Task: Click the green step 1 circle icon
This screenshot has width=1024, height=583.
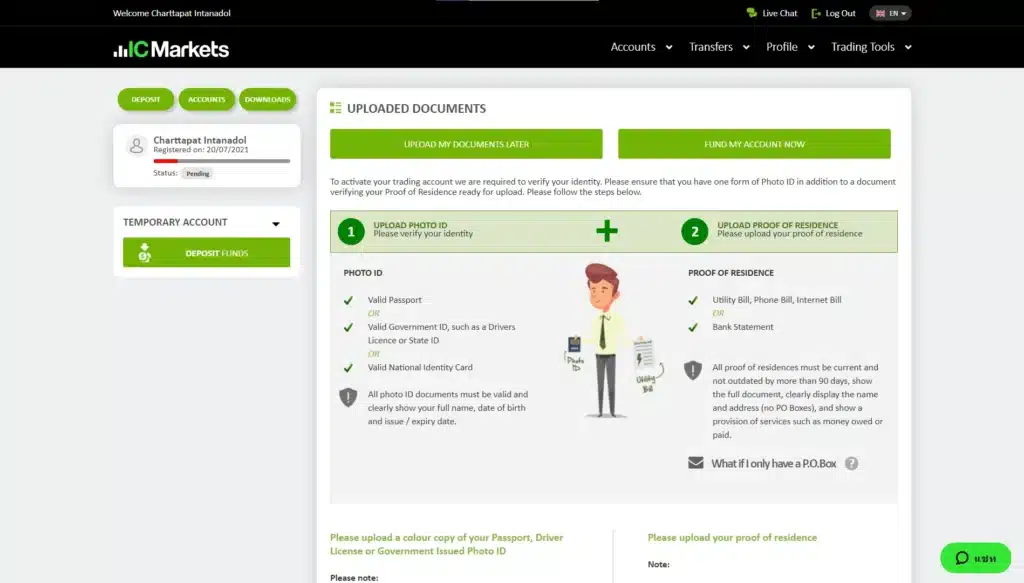Action: coord(350,232)
